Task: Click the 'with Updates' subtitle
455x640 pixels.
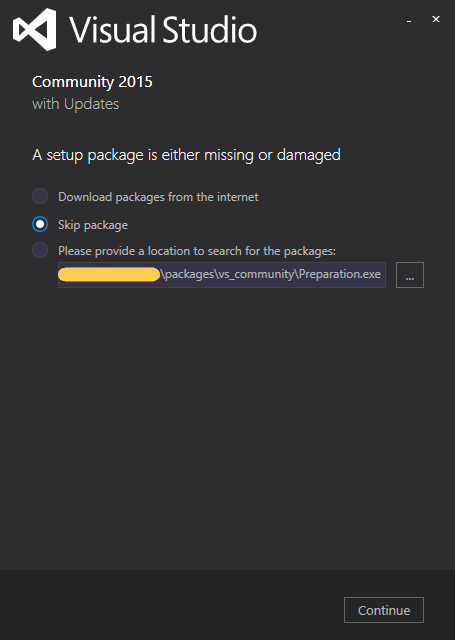Action: tap(75, 104)
